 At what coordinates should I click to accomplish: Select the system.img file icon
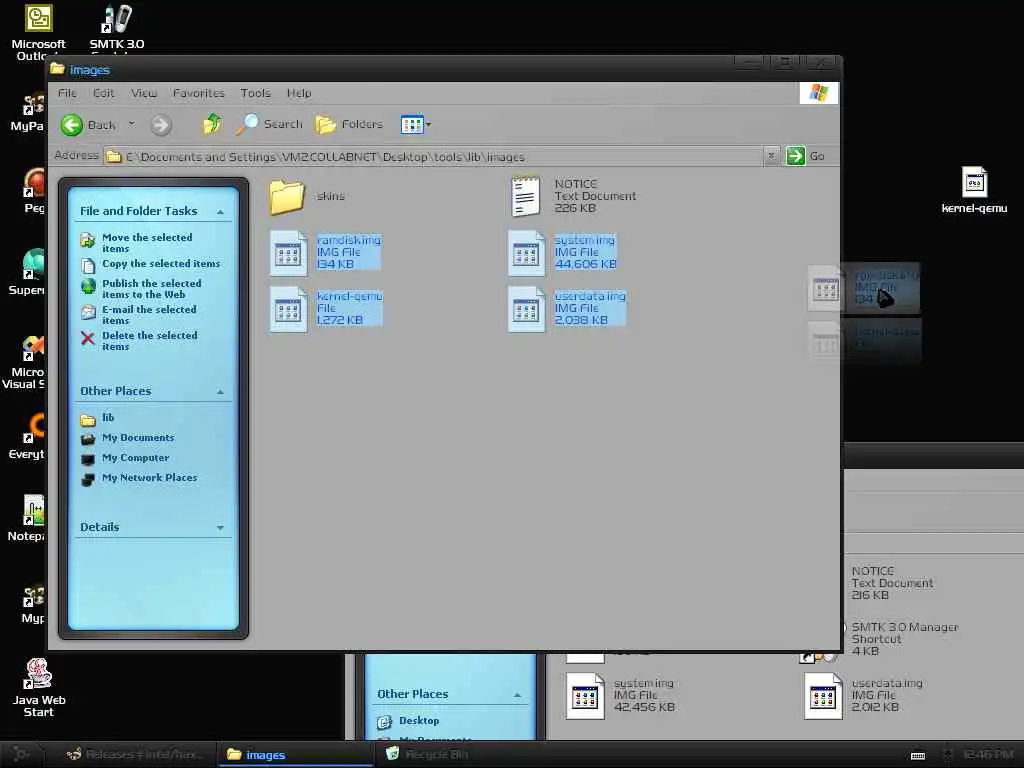526,253
